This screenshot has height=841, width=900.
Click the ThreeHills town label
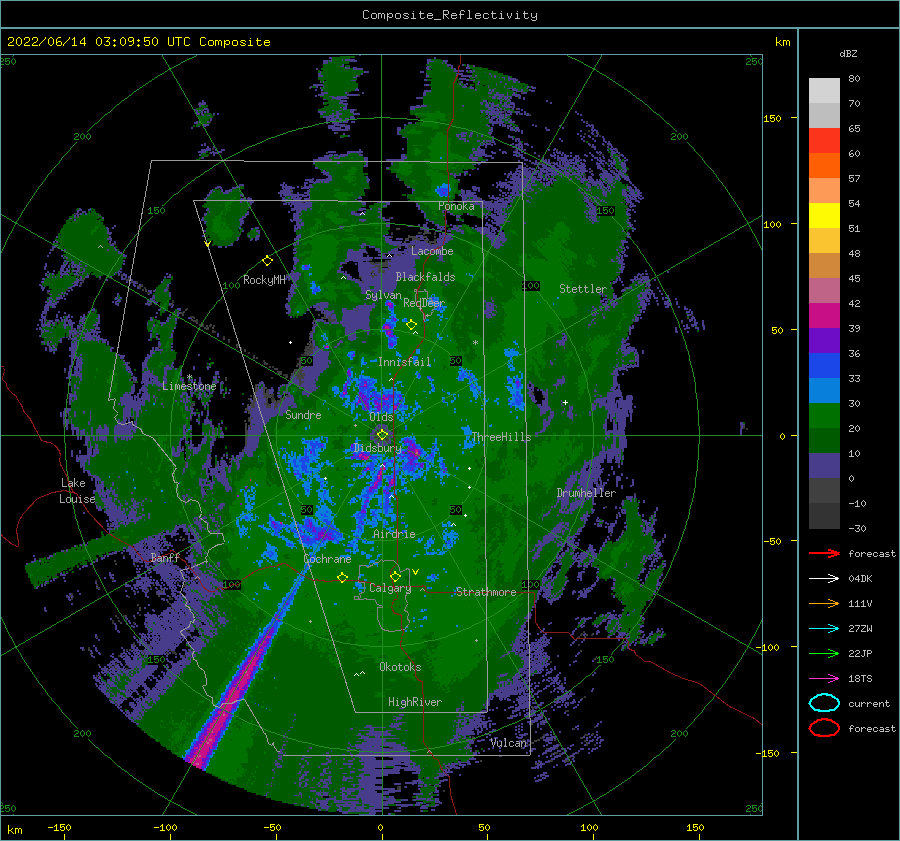click(502, 437)
